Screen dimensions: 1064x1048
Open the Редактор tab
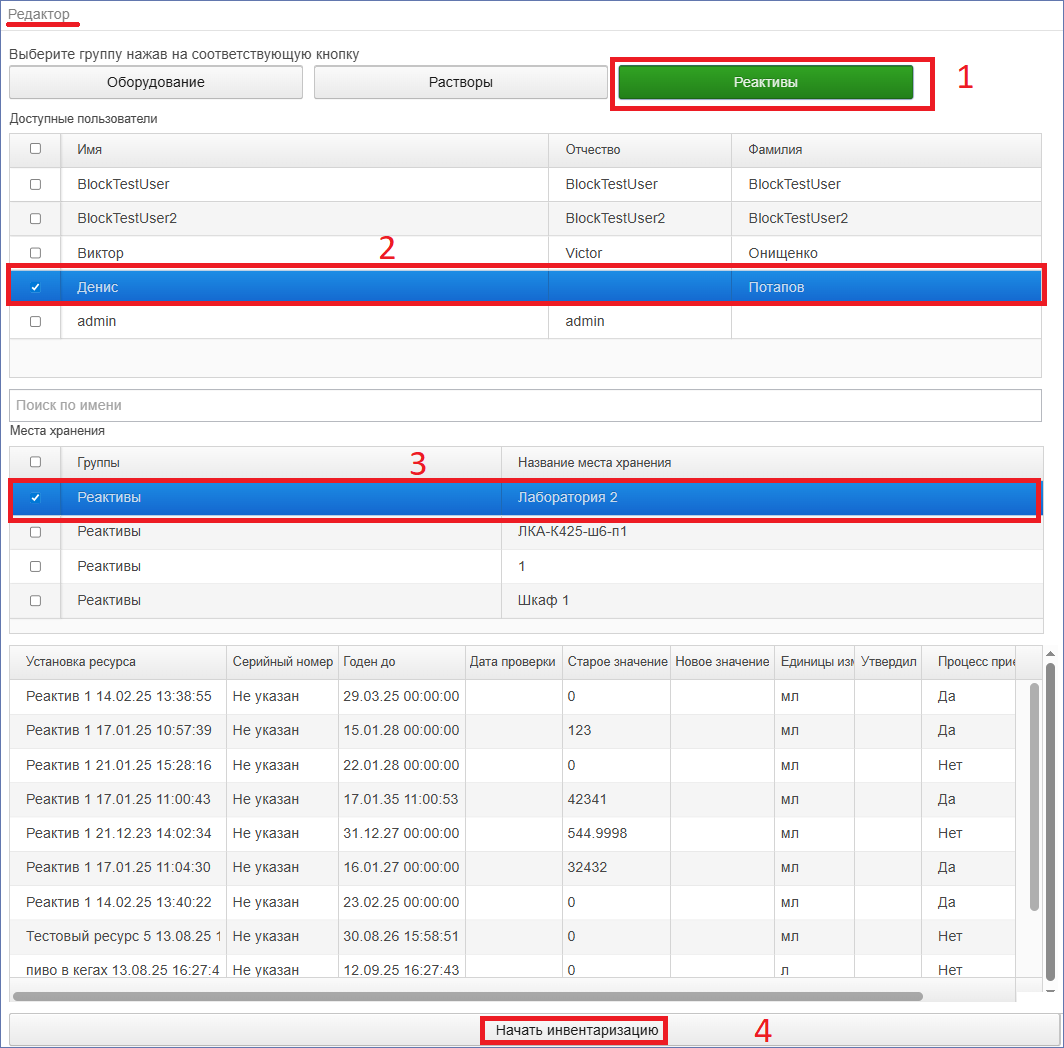[x=39, y=14]
